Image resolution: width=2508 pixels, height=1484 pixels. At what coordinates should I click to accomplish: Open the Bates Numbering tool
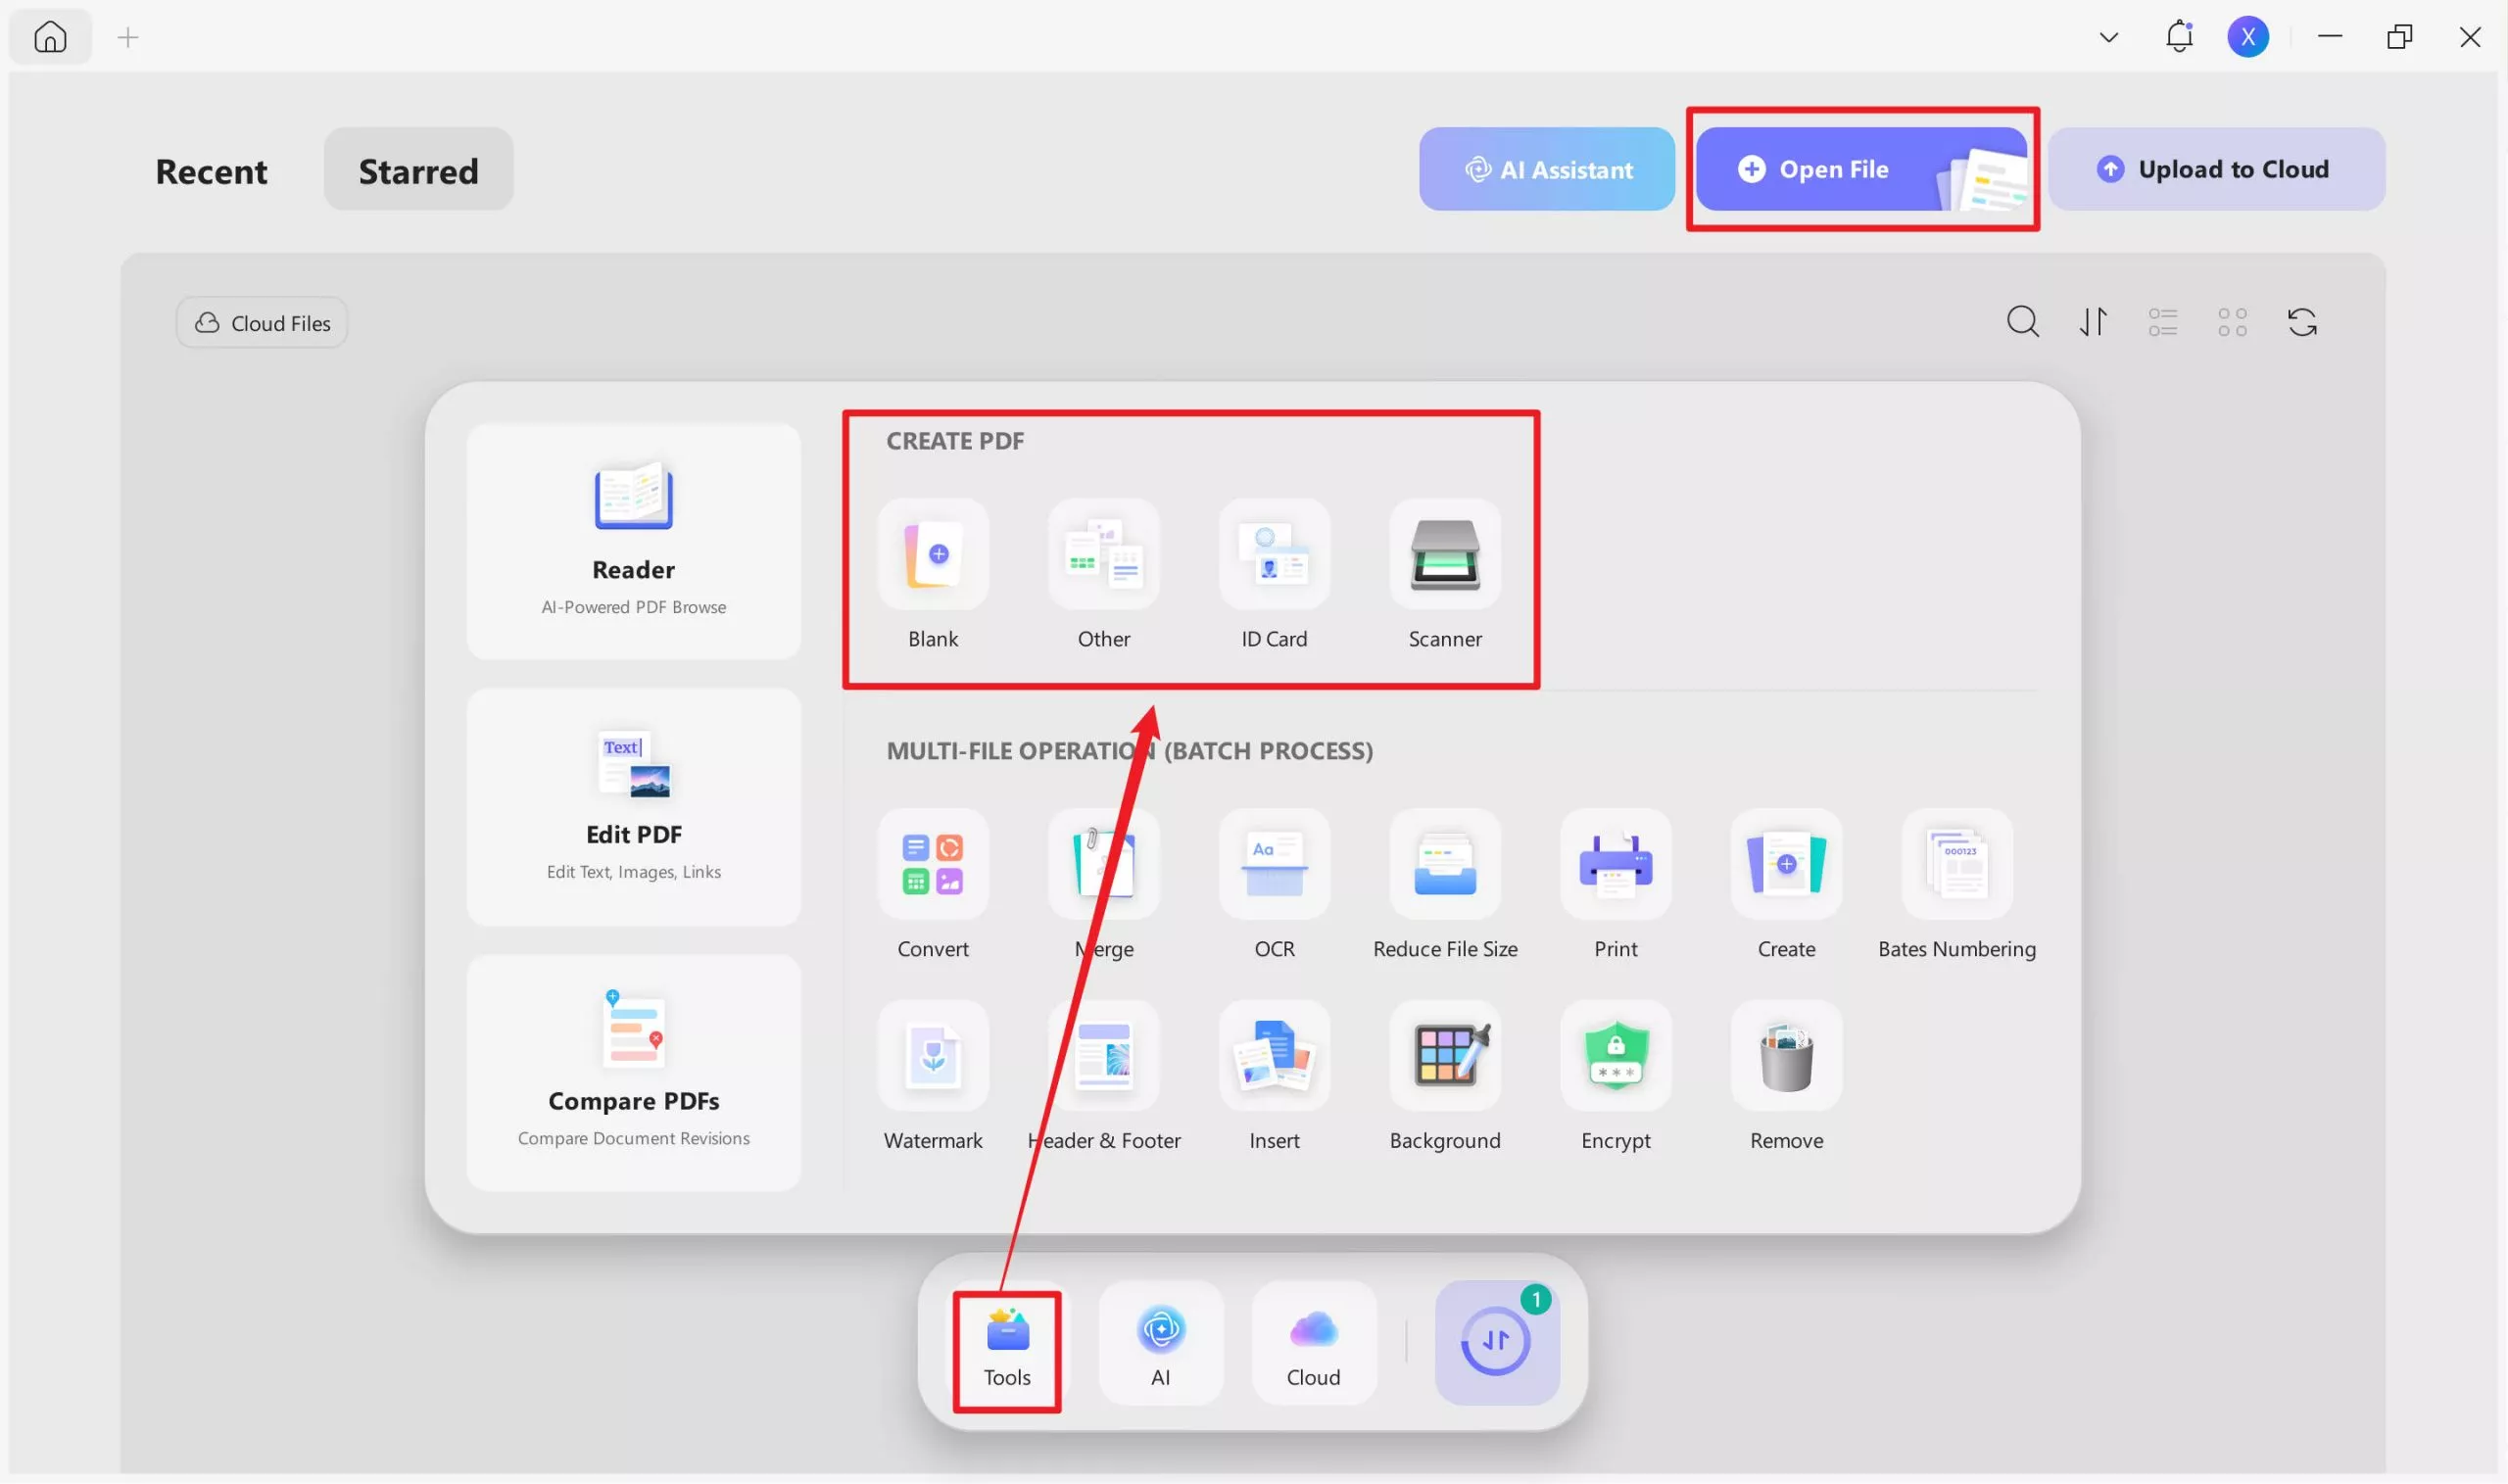click(x=1956, y=866)
